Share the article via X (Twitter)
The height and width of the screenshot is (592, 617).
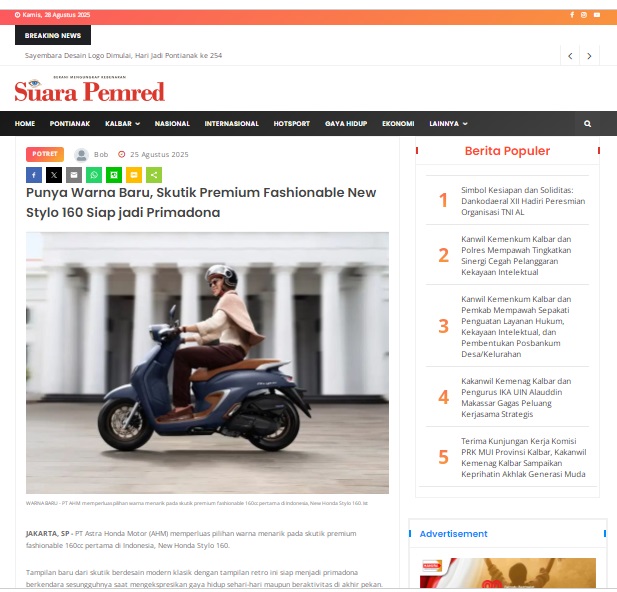coord(54,175)
